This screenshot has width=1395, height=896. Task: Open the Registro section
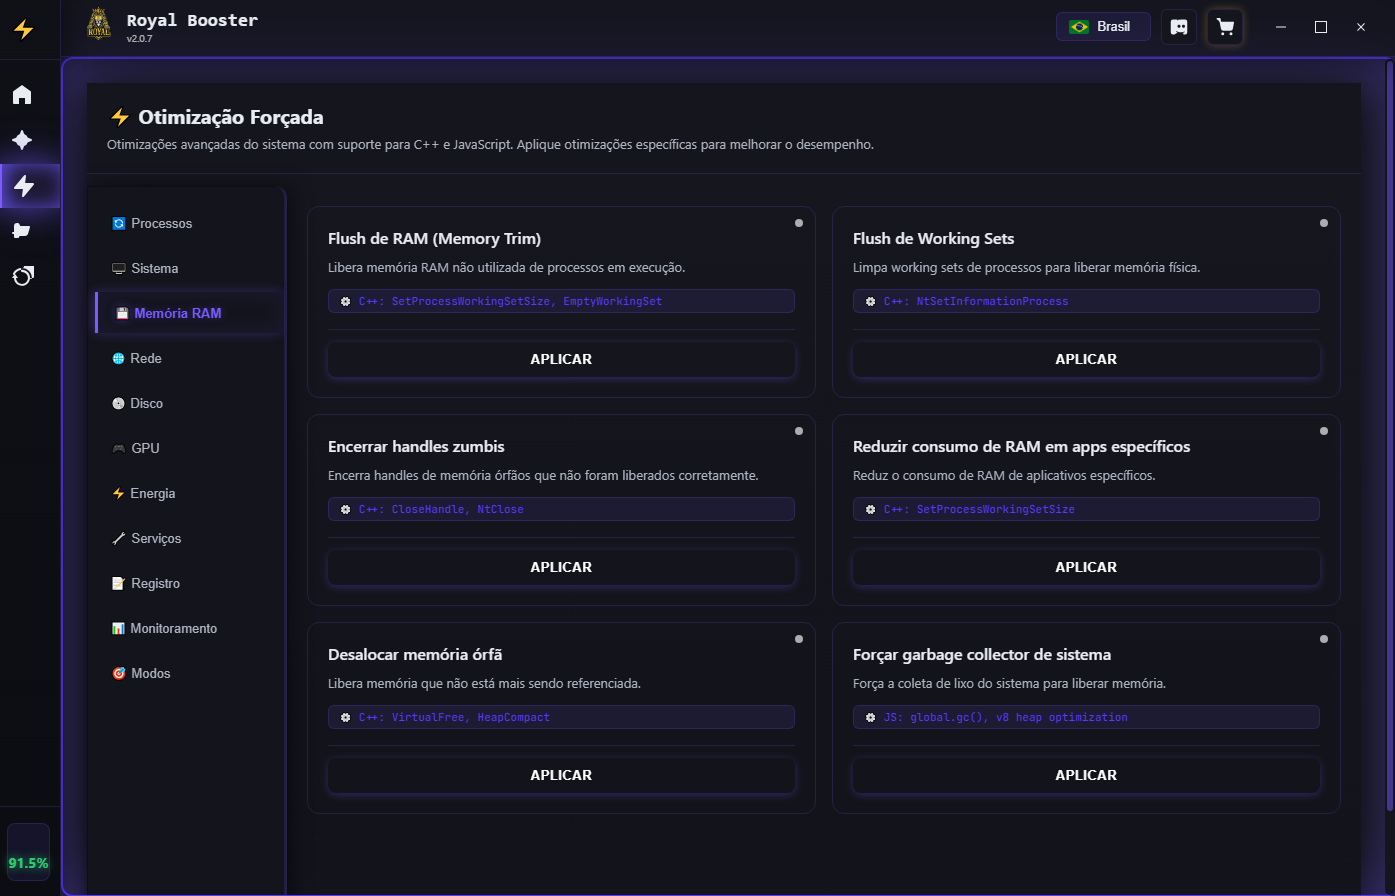pyautogui.click(x=155, y=584)
